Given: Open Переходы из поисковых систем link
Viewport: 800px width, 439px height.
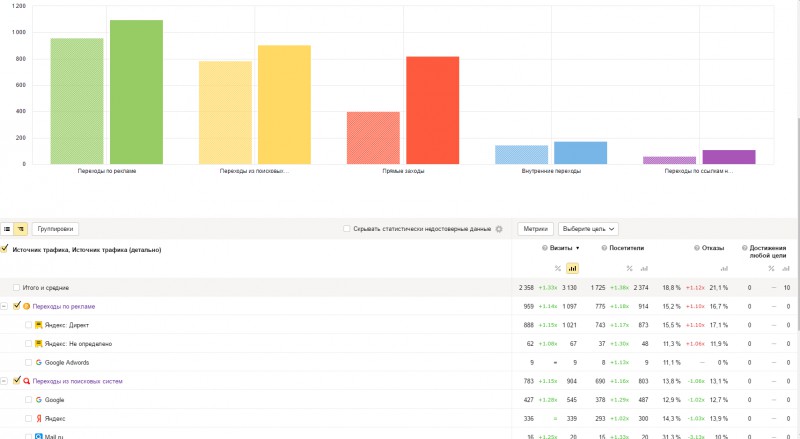Looking at the screenshot, I should 78,381.
